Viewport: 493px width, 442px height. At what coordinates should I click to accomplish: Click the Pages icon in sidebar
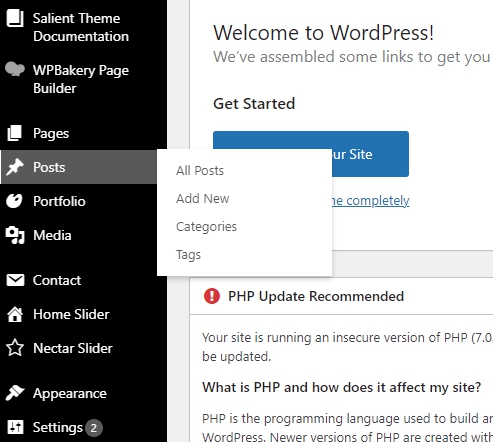[15, 133]
